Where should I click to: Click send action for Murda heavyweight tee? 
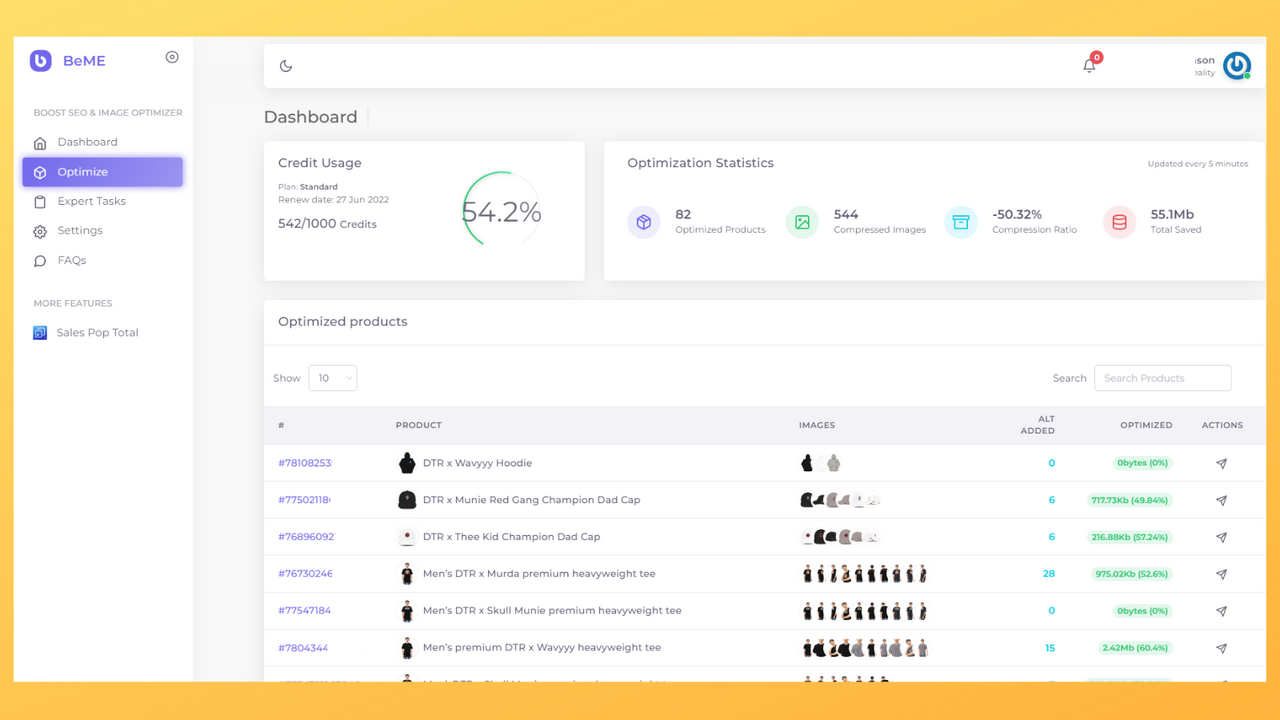[1221, 575]
